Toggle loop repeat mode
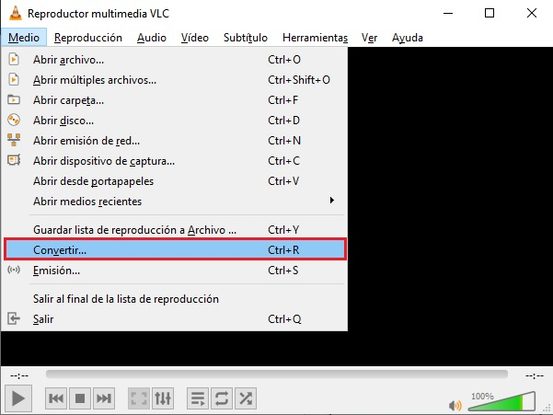 pyautogui.click(x=221, y=399)
